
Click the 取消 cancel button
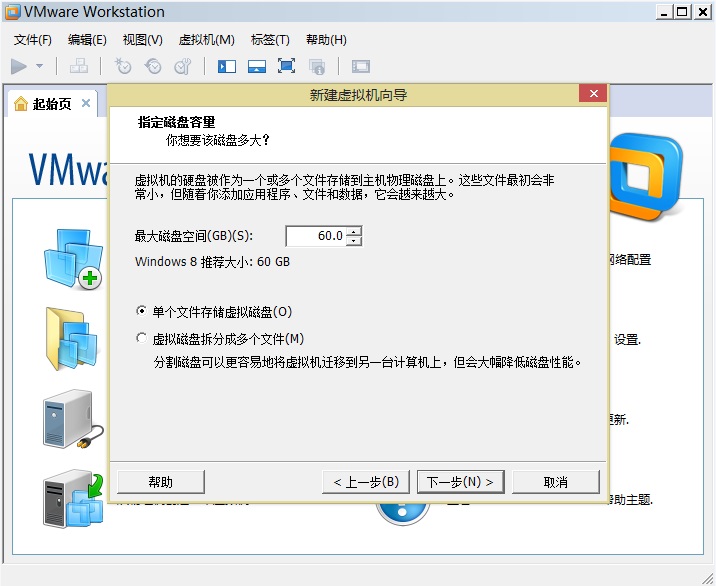point(556,482)
